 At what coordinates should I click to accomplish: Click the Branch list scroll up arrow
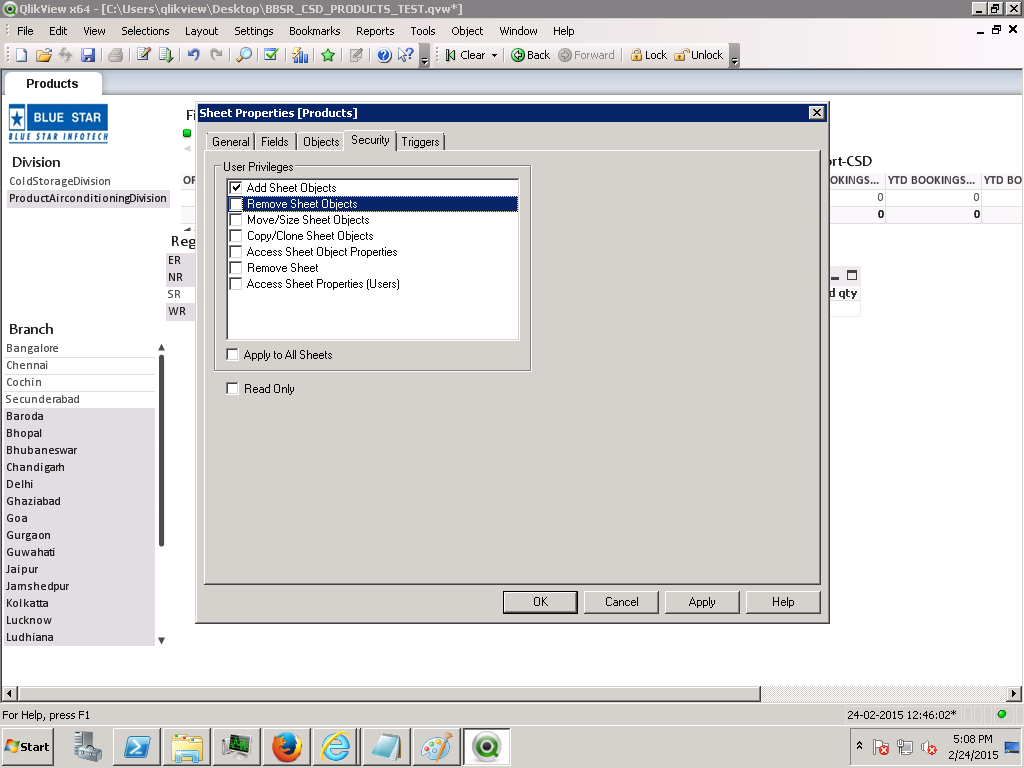coord(161,347)
